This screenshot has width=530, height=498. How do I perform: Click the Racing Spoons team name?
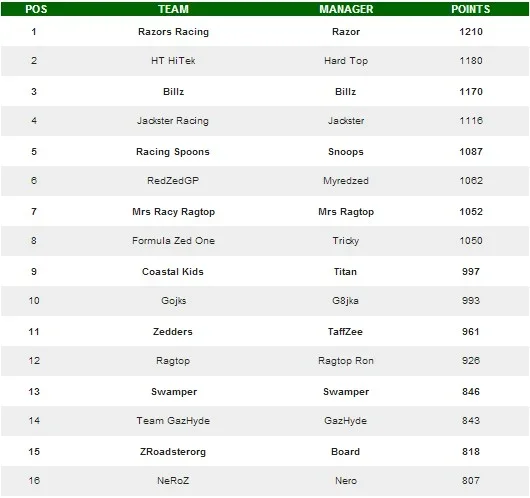point(173,152)
